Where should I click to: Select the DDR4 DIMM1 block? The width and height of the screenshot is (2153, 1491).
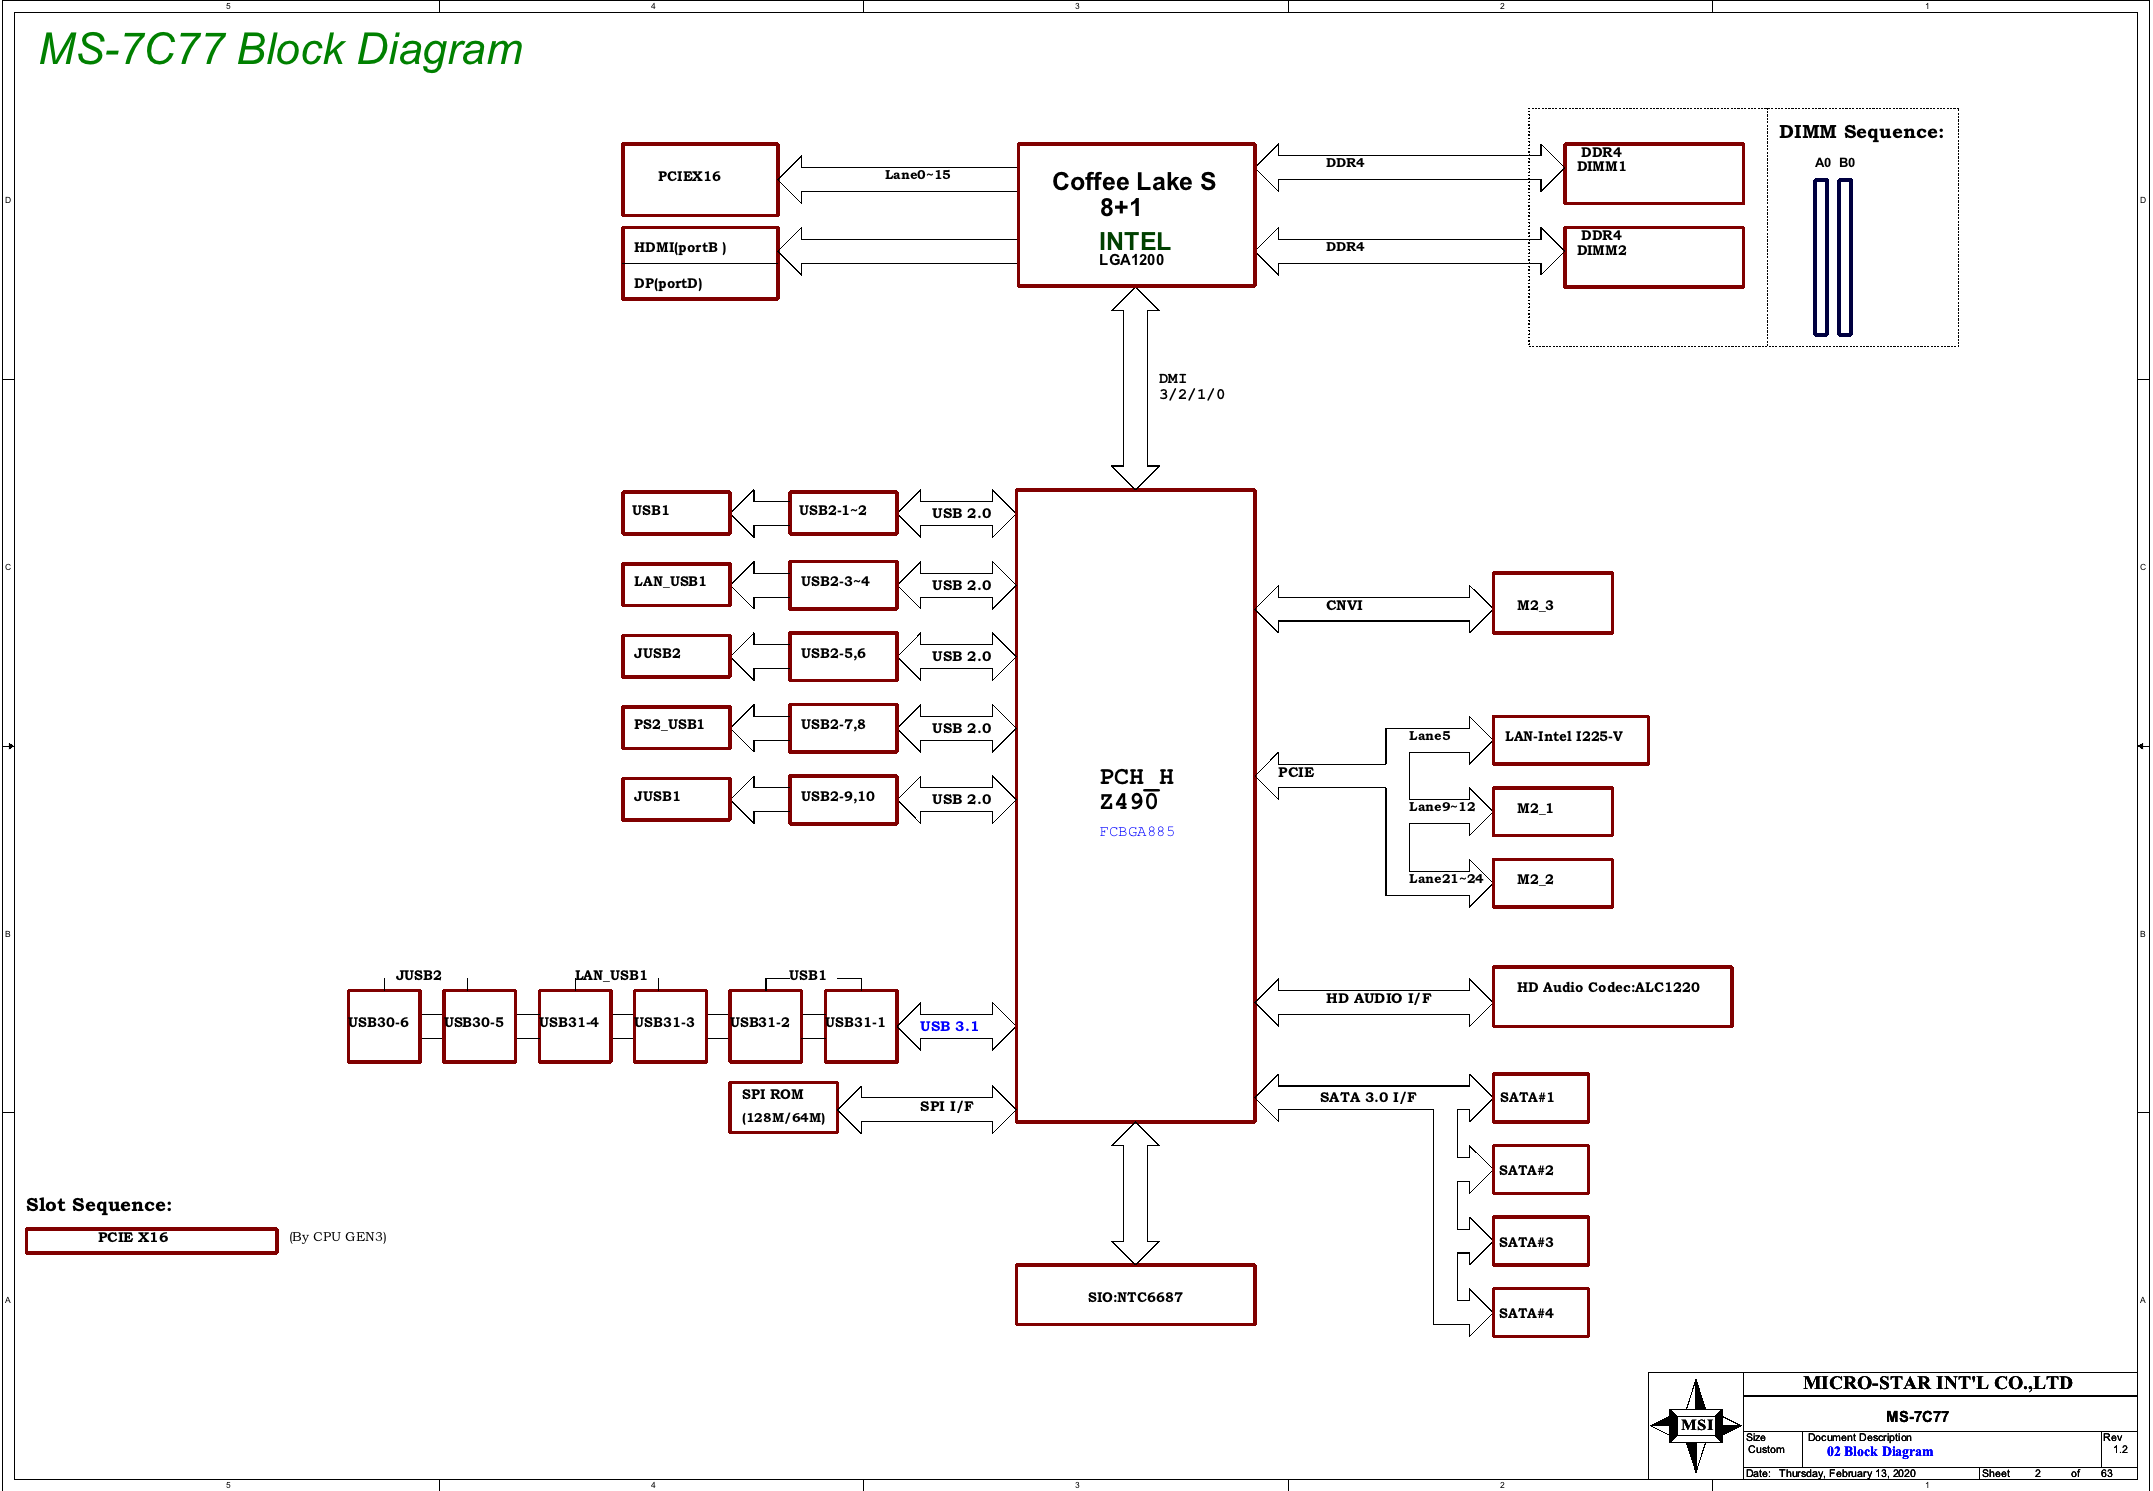point(1653,173)
